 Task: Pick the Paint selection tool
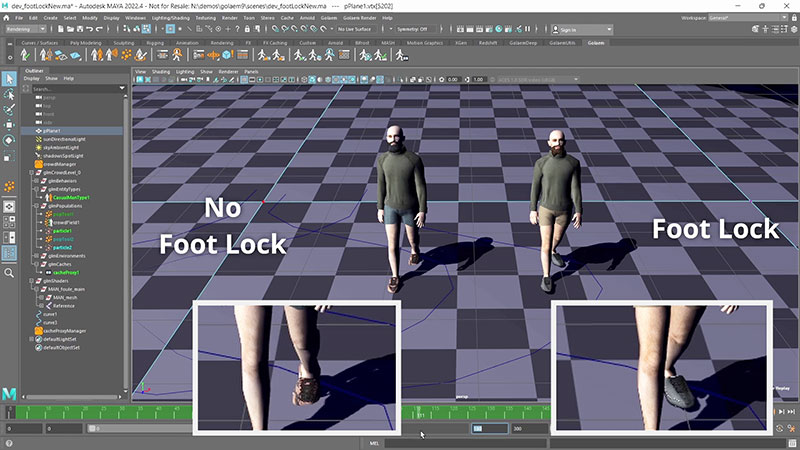click(x=9, y=109)
